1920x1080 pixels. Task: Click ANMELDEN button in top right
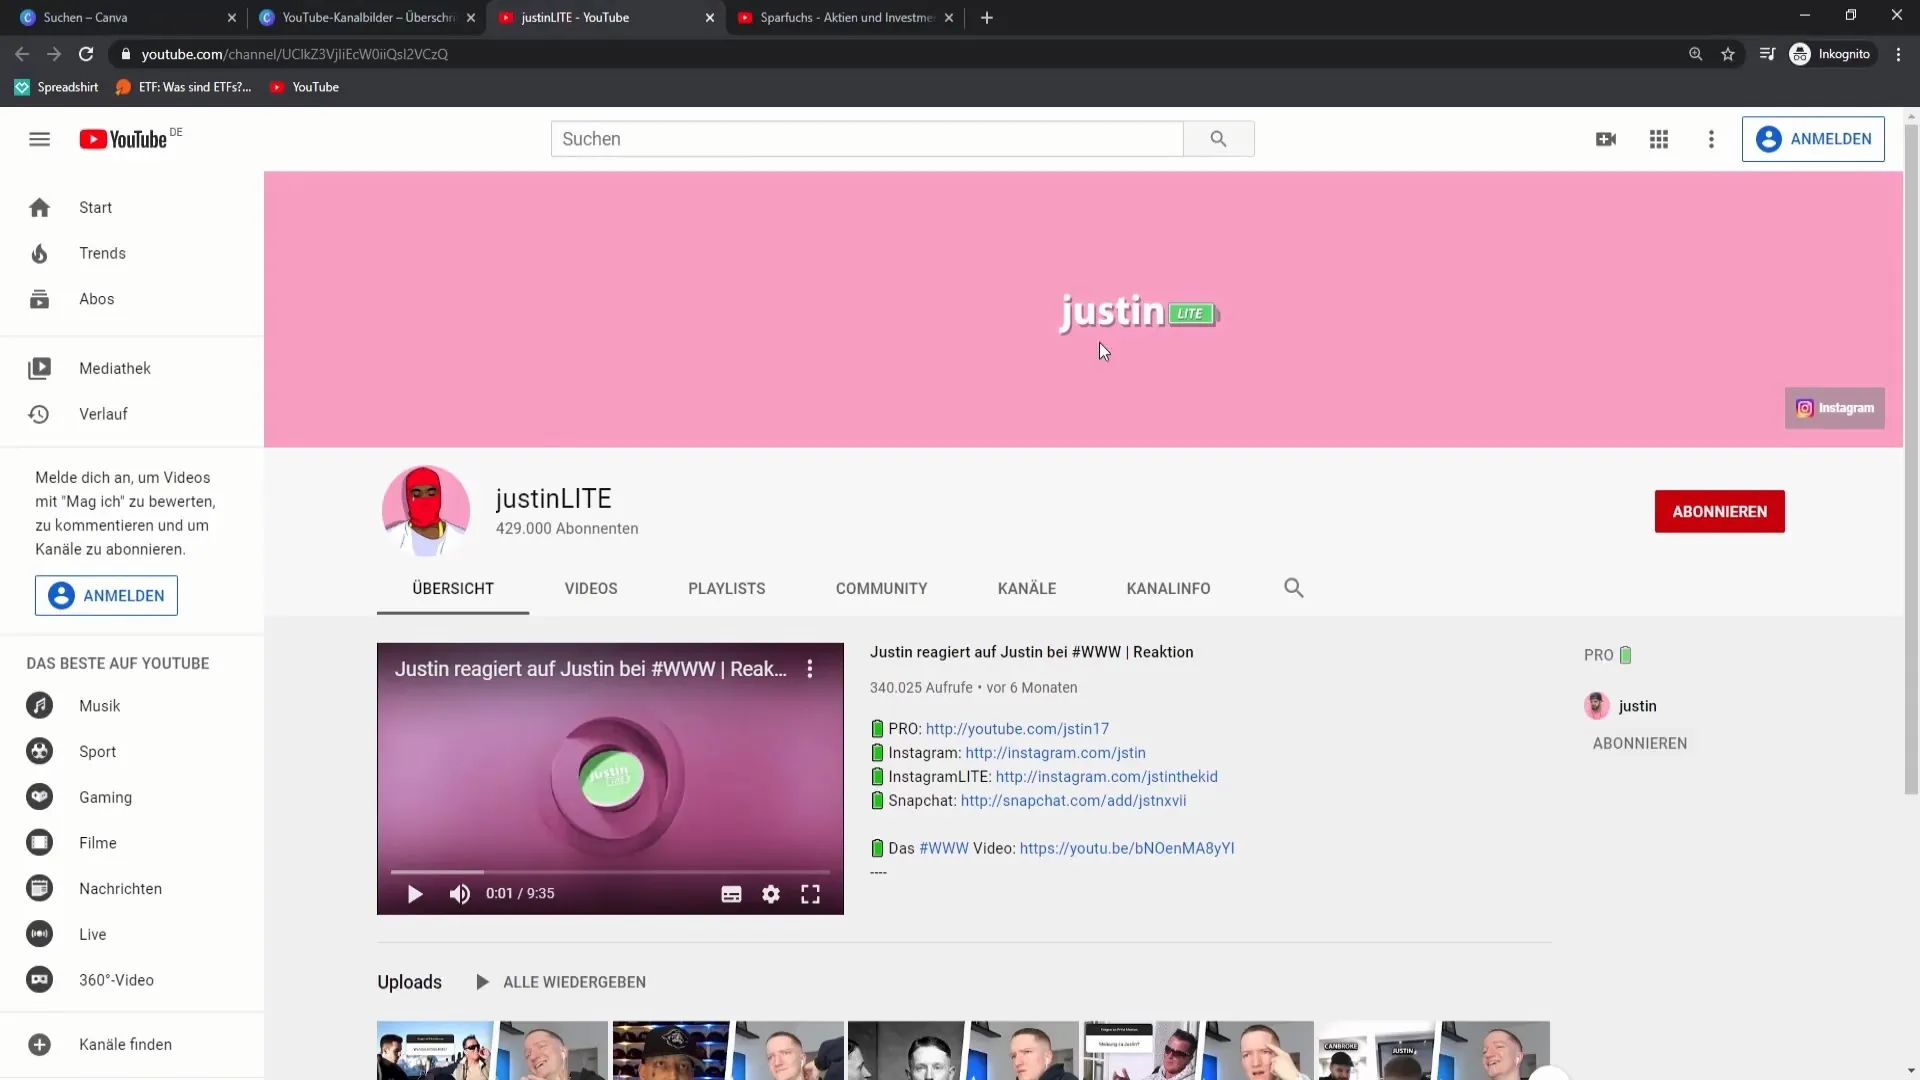point(1813,139)
